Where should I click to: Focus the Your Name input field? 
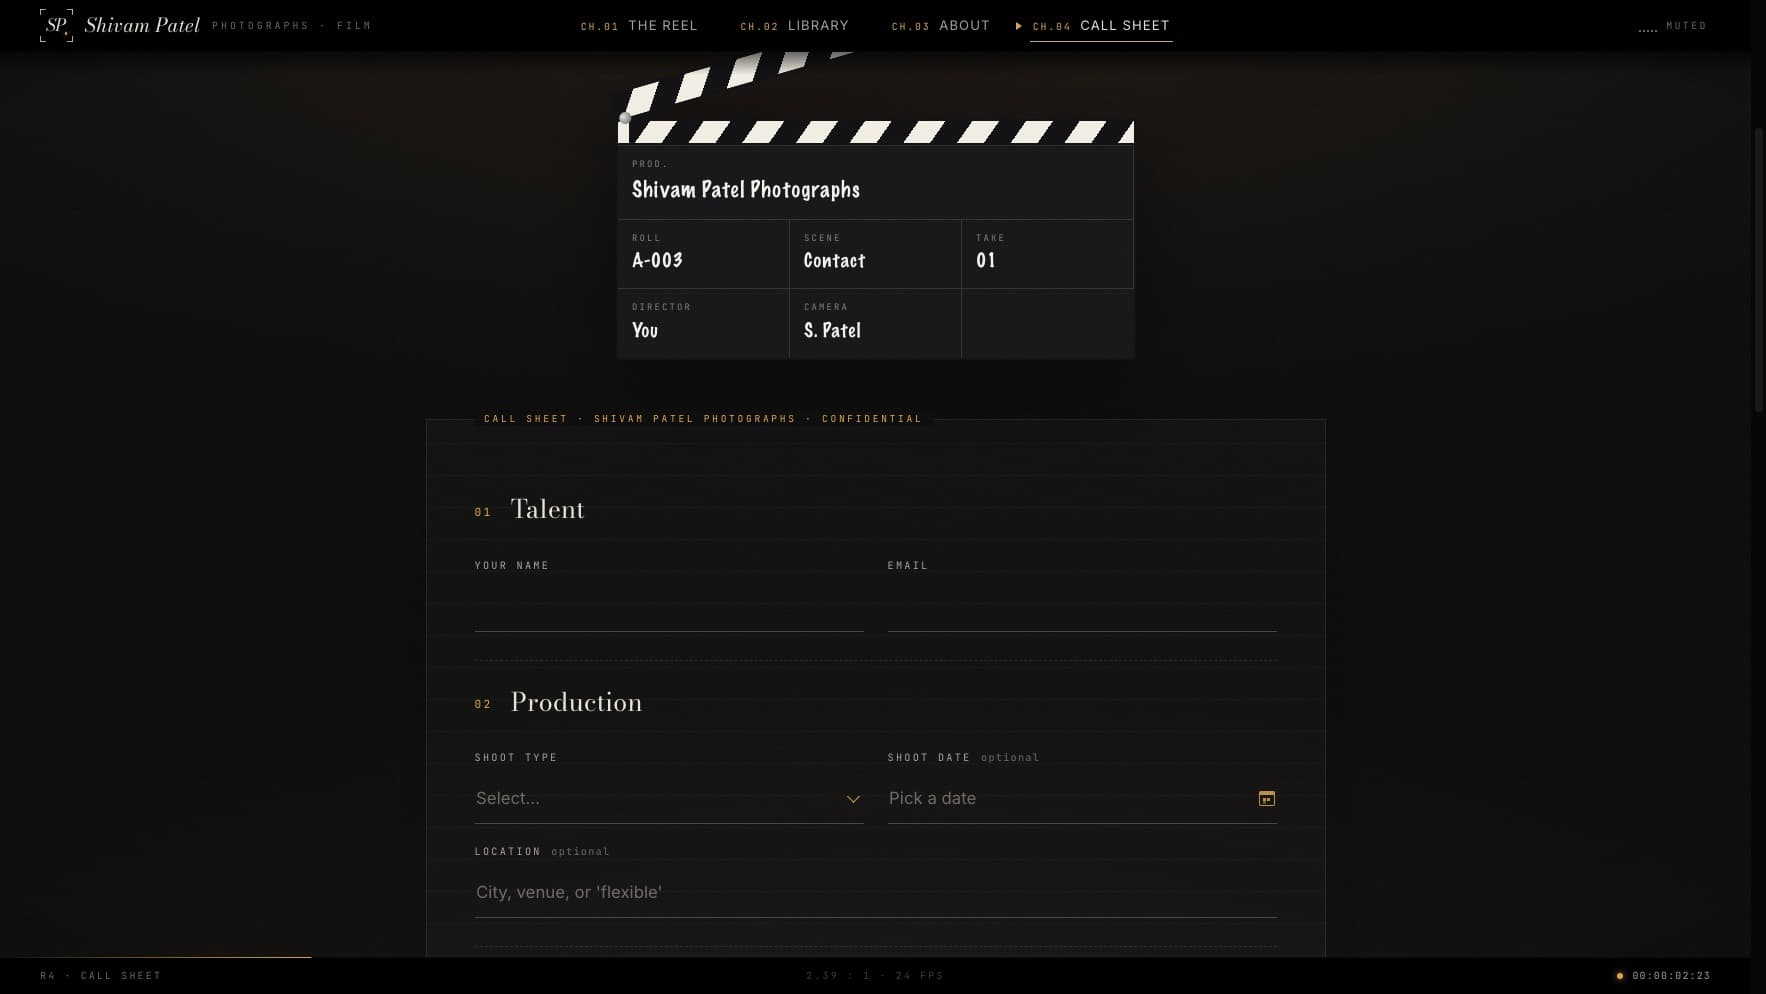coord(669,606)
